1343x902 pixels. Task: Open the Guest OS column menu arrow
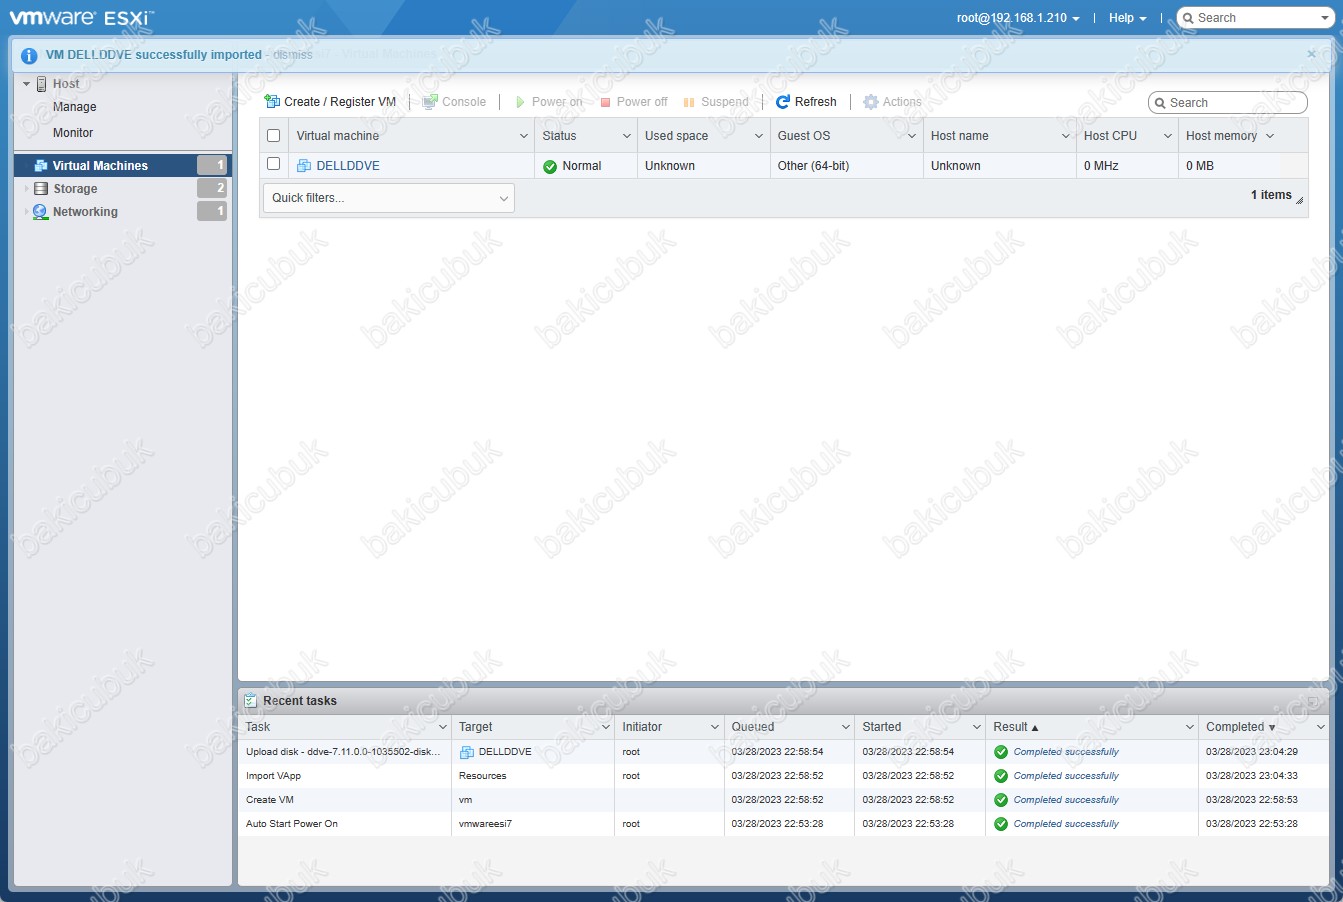[x=912, y=136]
